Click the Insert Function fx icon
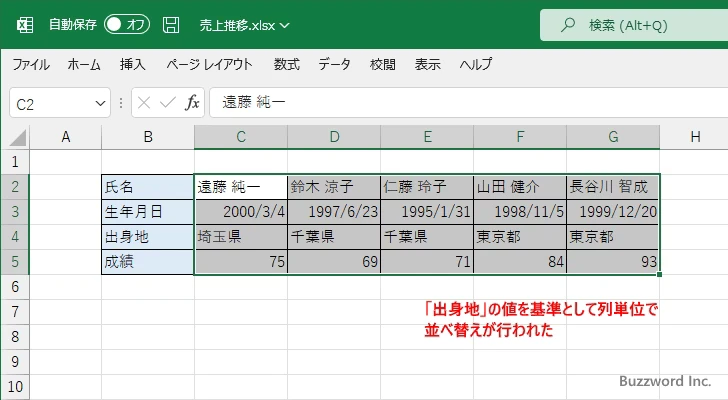 click(x=192, y=103)
